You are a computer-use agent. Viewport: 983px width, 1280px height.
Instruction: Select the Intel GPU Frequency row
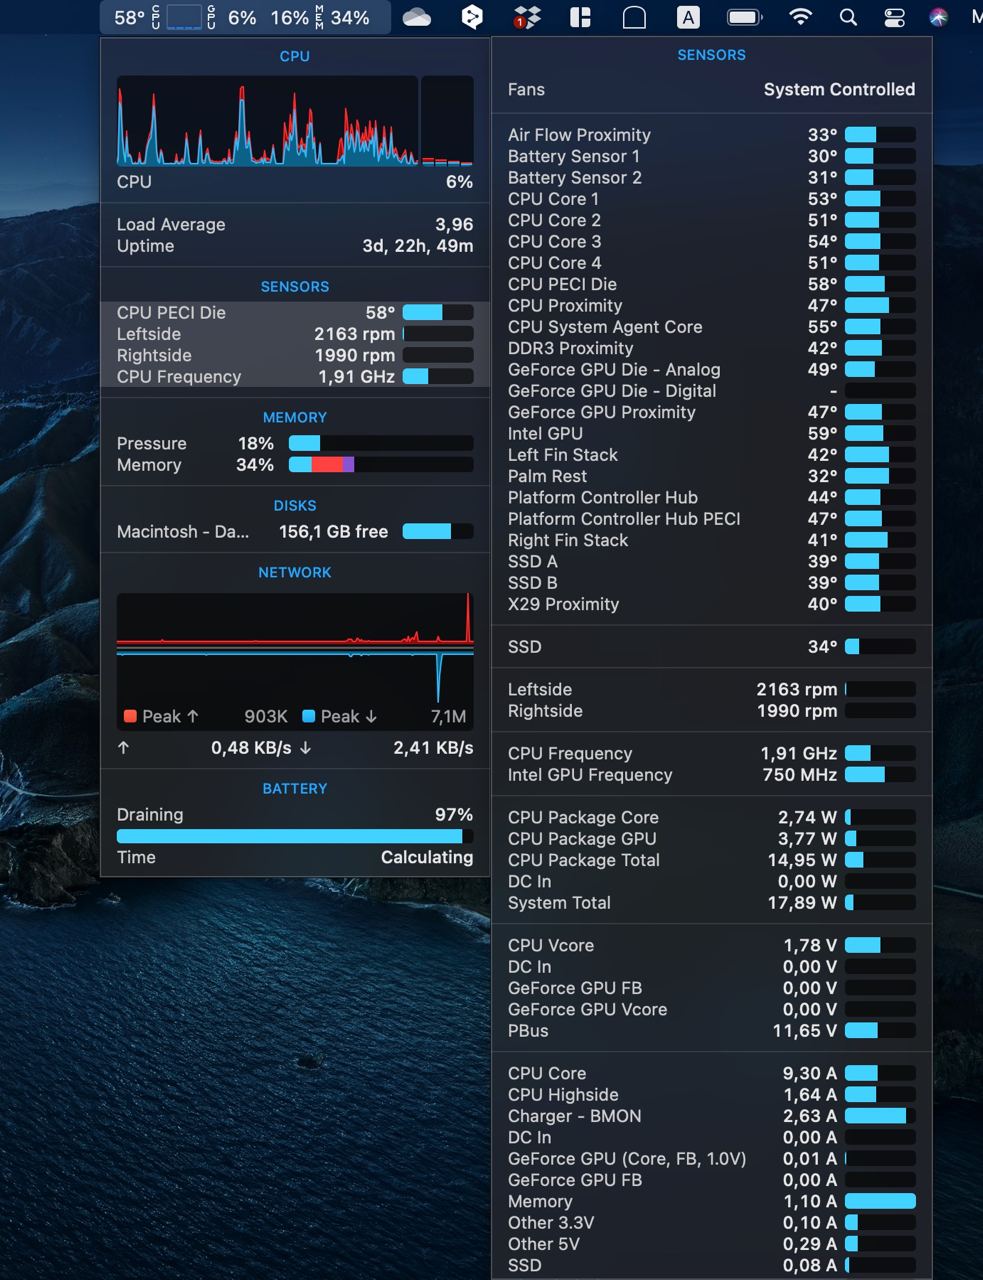(711, 775)
